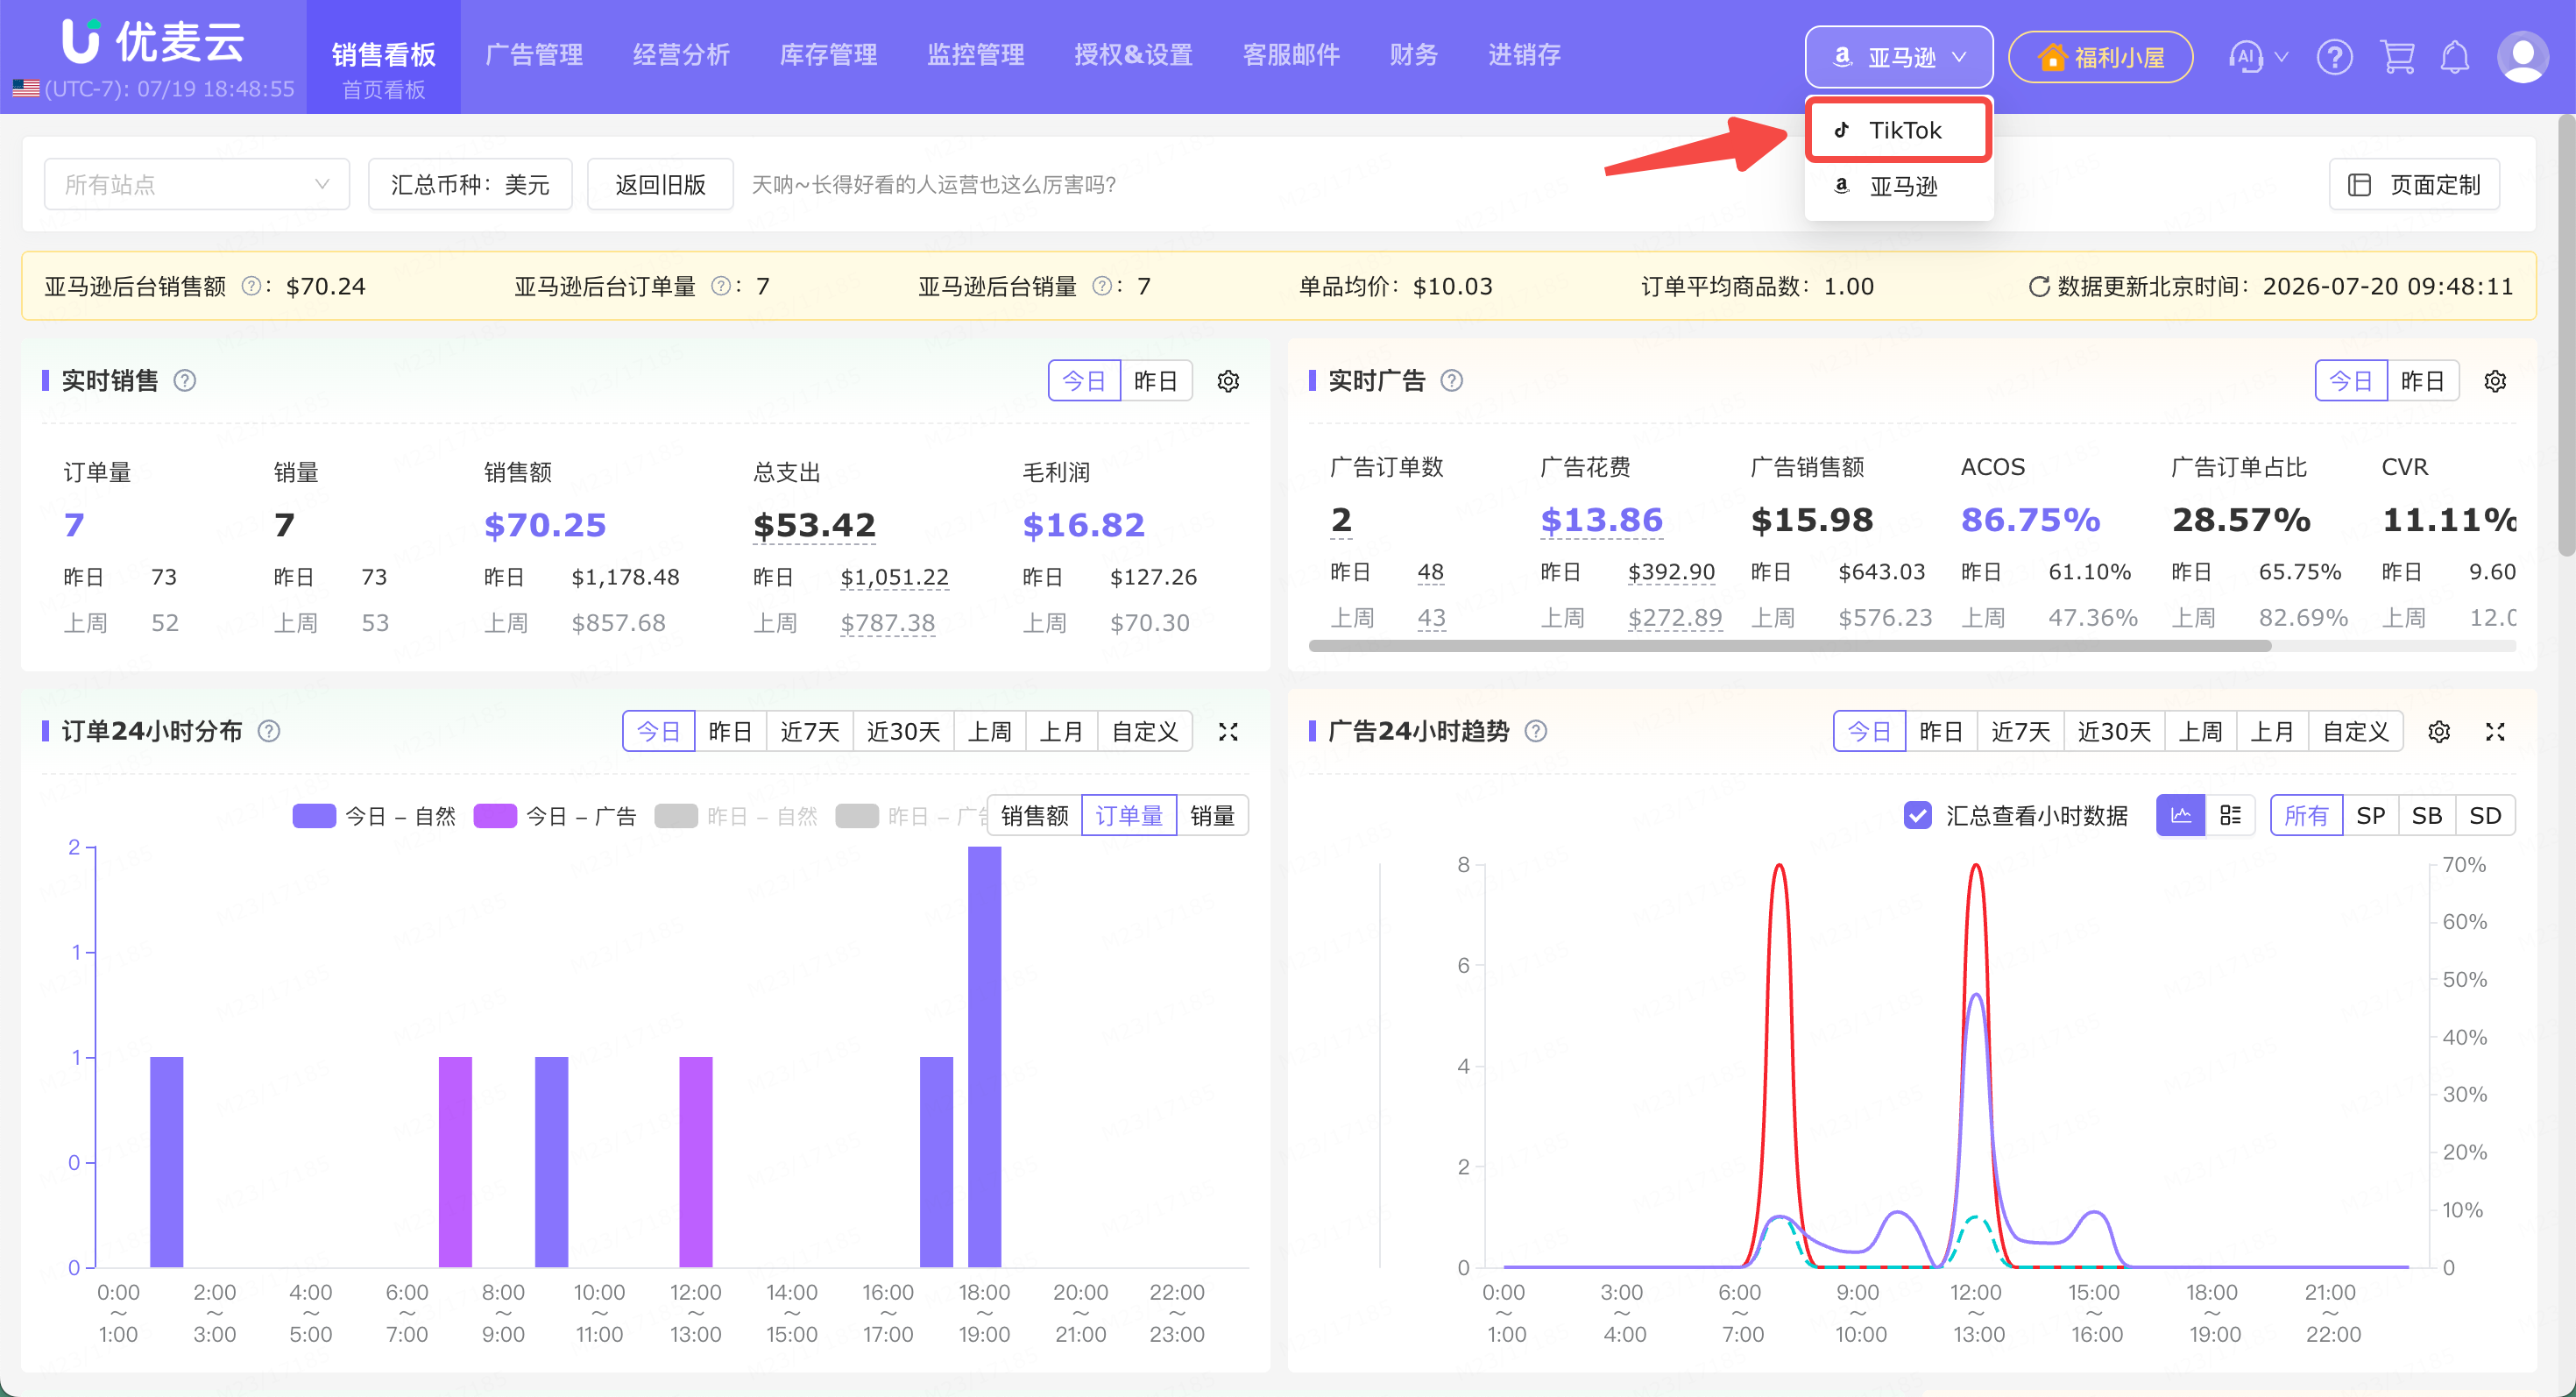Expand the AI assistant dropdown arrow
This screenshot has width=2576, height=1397.
tap(2281, 57)
